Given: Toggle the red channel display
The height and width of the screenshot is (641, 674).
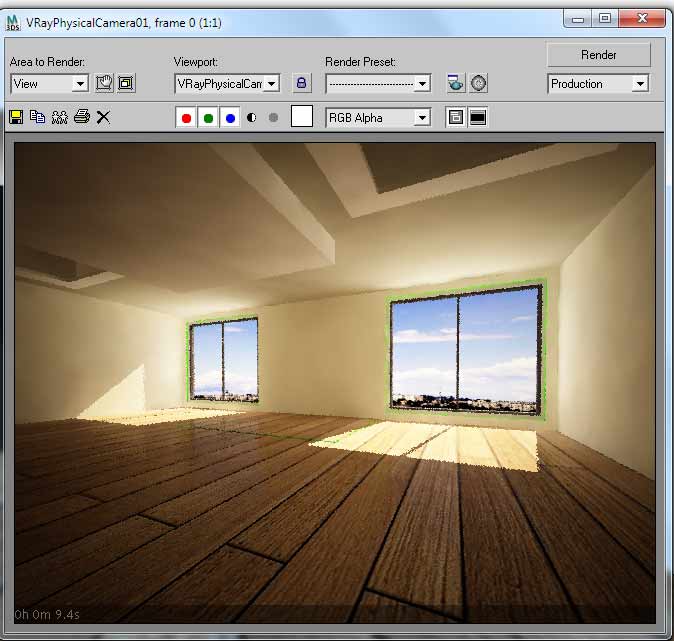Looking at the screenshot, I should (x=187, y=118).
